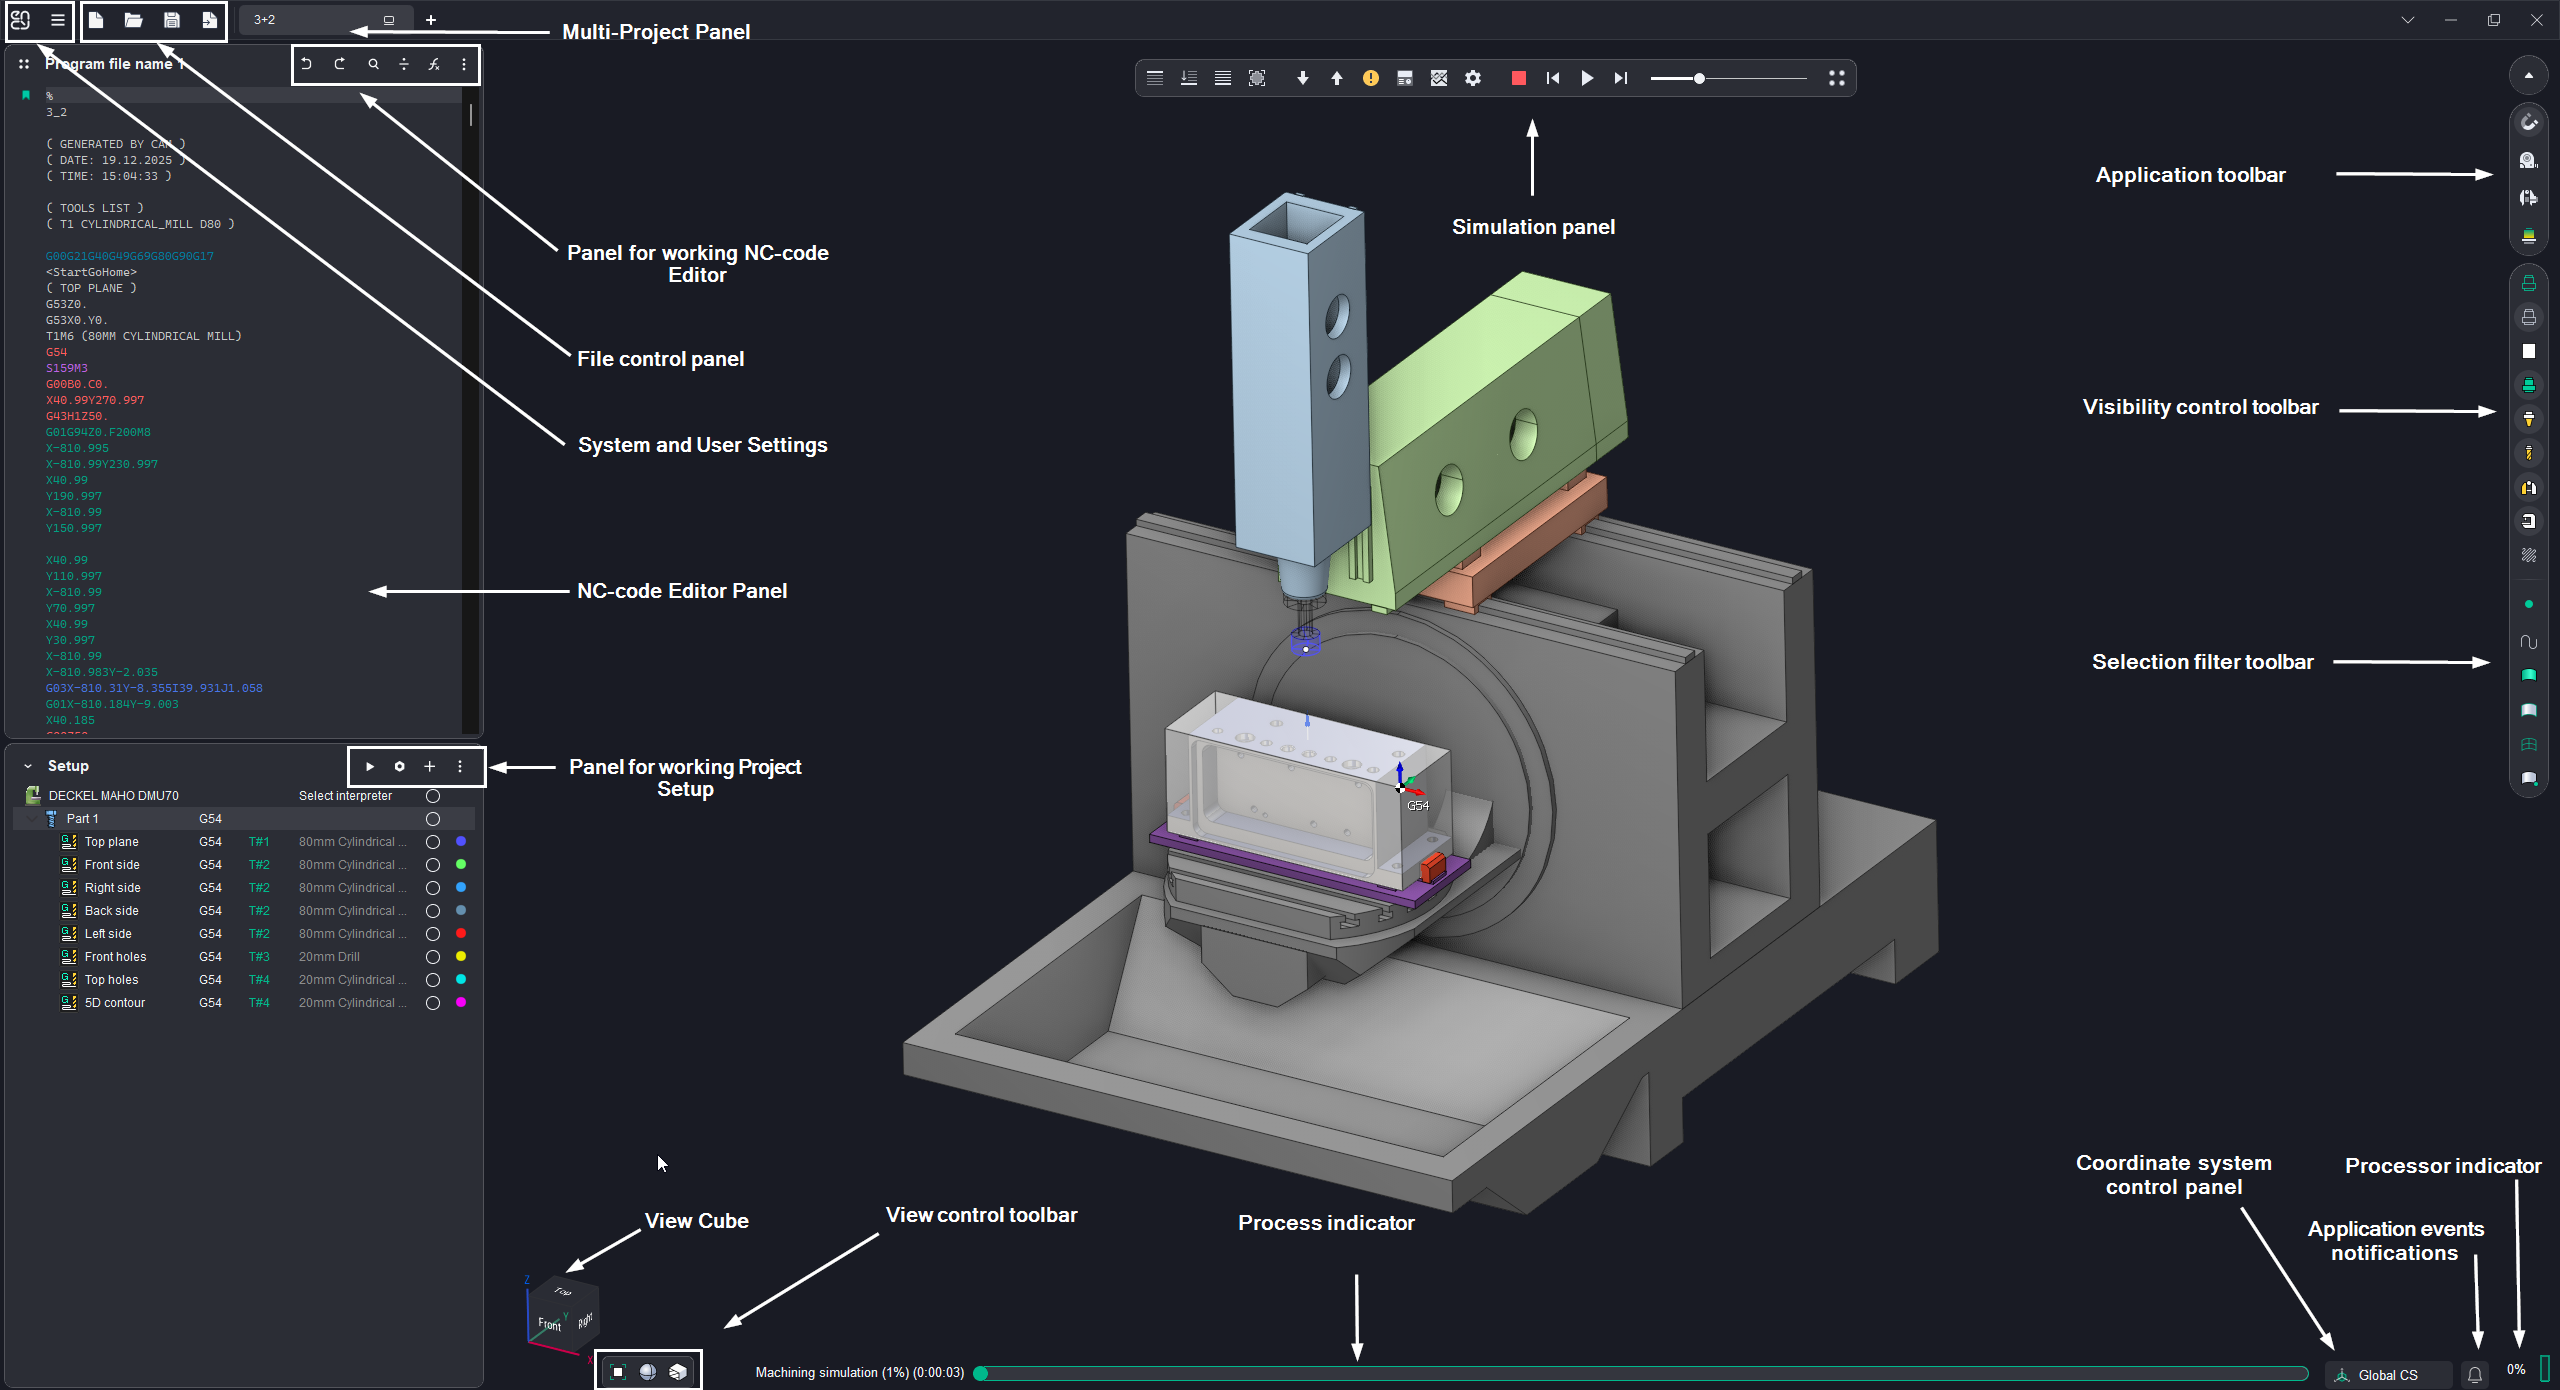Click the stop simulation red square
This screenshot has width=2560, height=1390.
coord(1518,78)
